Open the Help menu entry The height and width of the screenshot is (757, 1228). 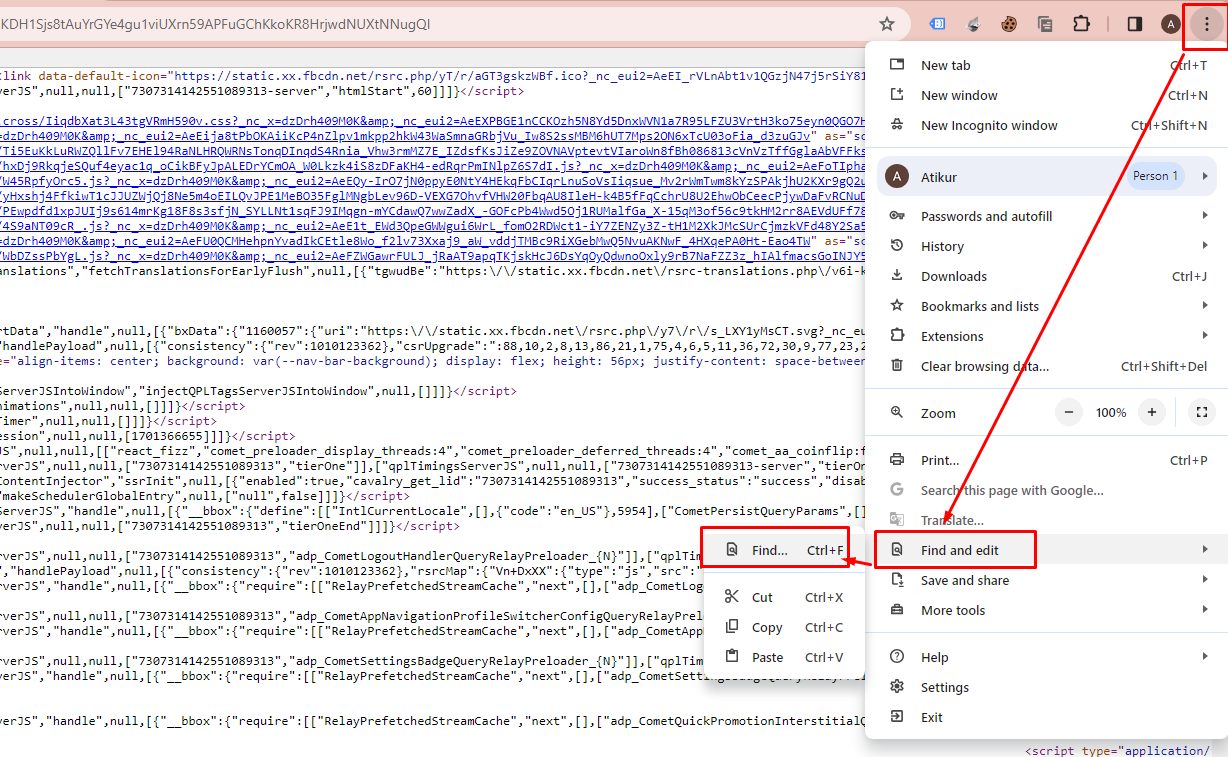pyautogui.click(x=1045, y=657)
